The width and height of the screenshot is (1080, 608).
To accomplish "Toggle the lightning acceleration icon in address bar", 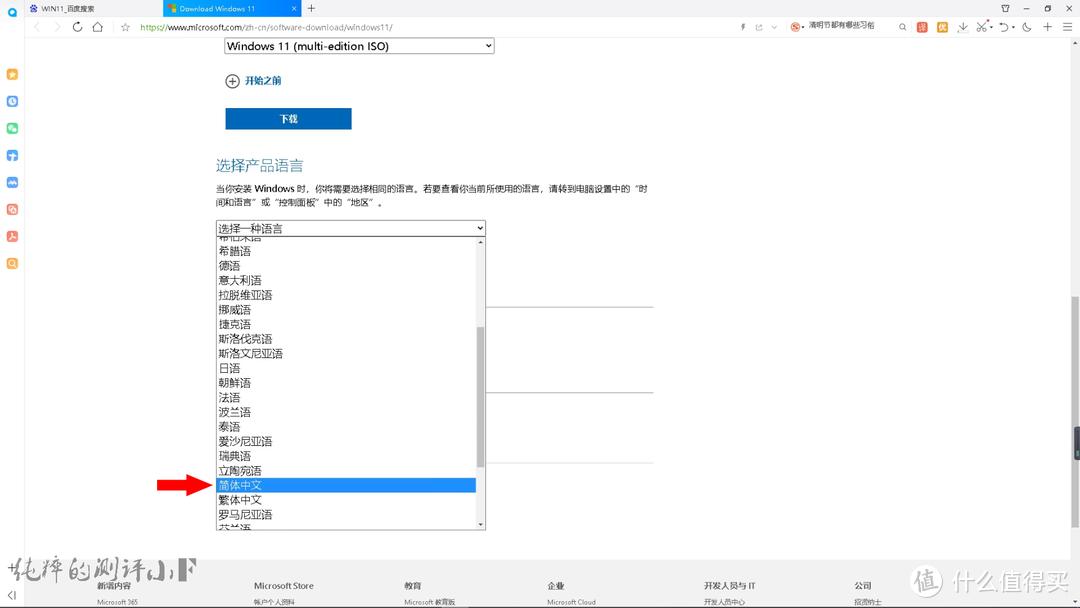I will pos(743,26).
